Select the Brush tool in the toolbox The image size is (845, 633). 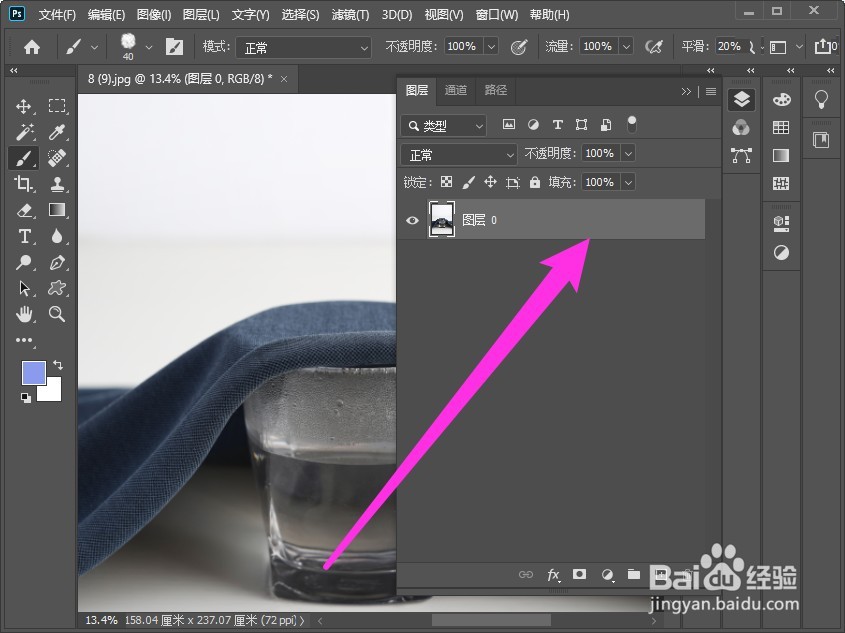point(24,158)
